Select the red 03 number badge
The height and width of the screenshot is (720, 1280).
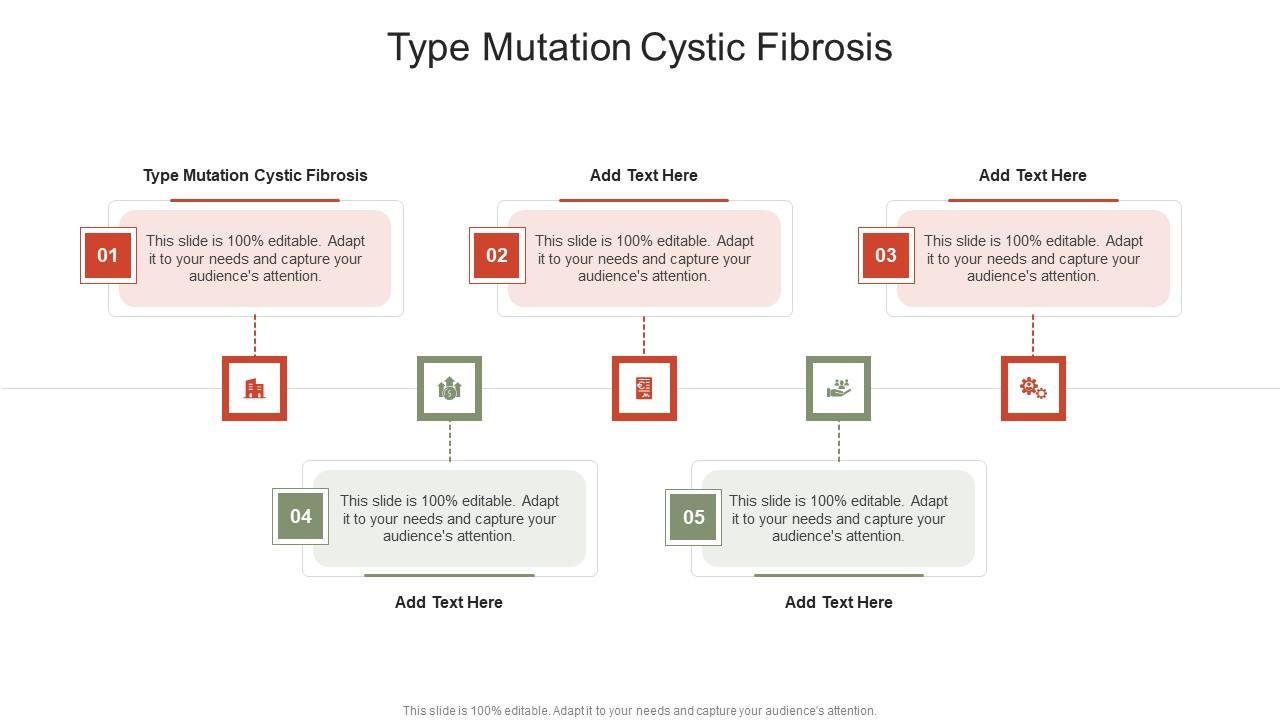pos(886,256)
